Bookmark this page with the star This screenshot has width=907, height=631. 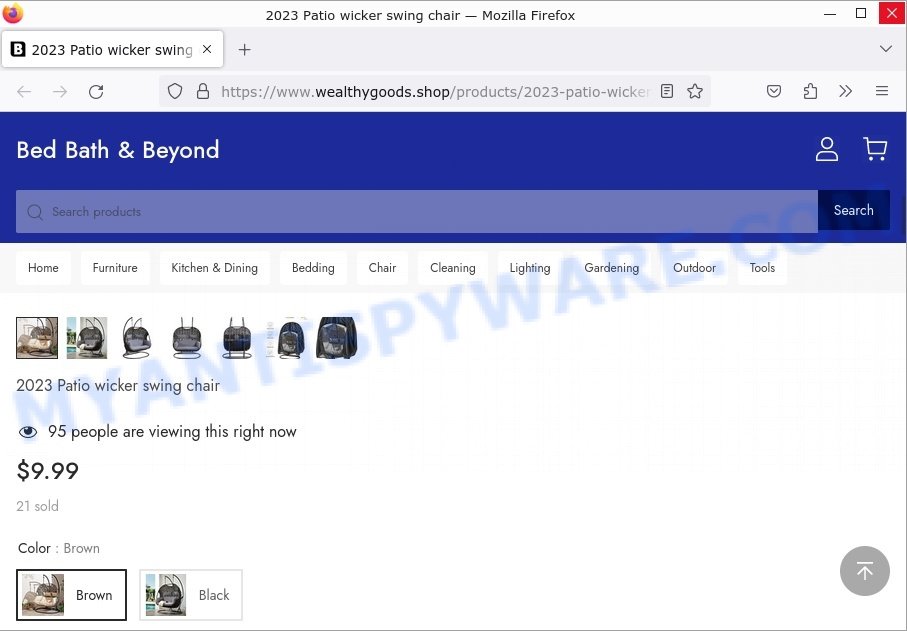tap(695, 91)
